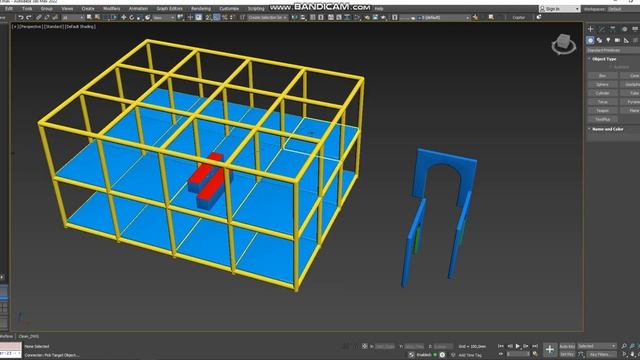The image size is (640, 360).
Task: Open the Selected key filter dropdown
Action: point(597,346)
